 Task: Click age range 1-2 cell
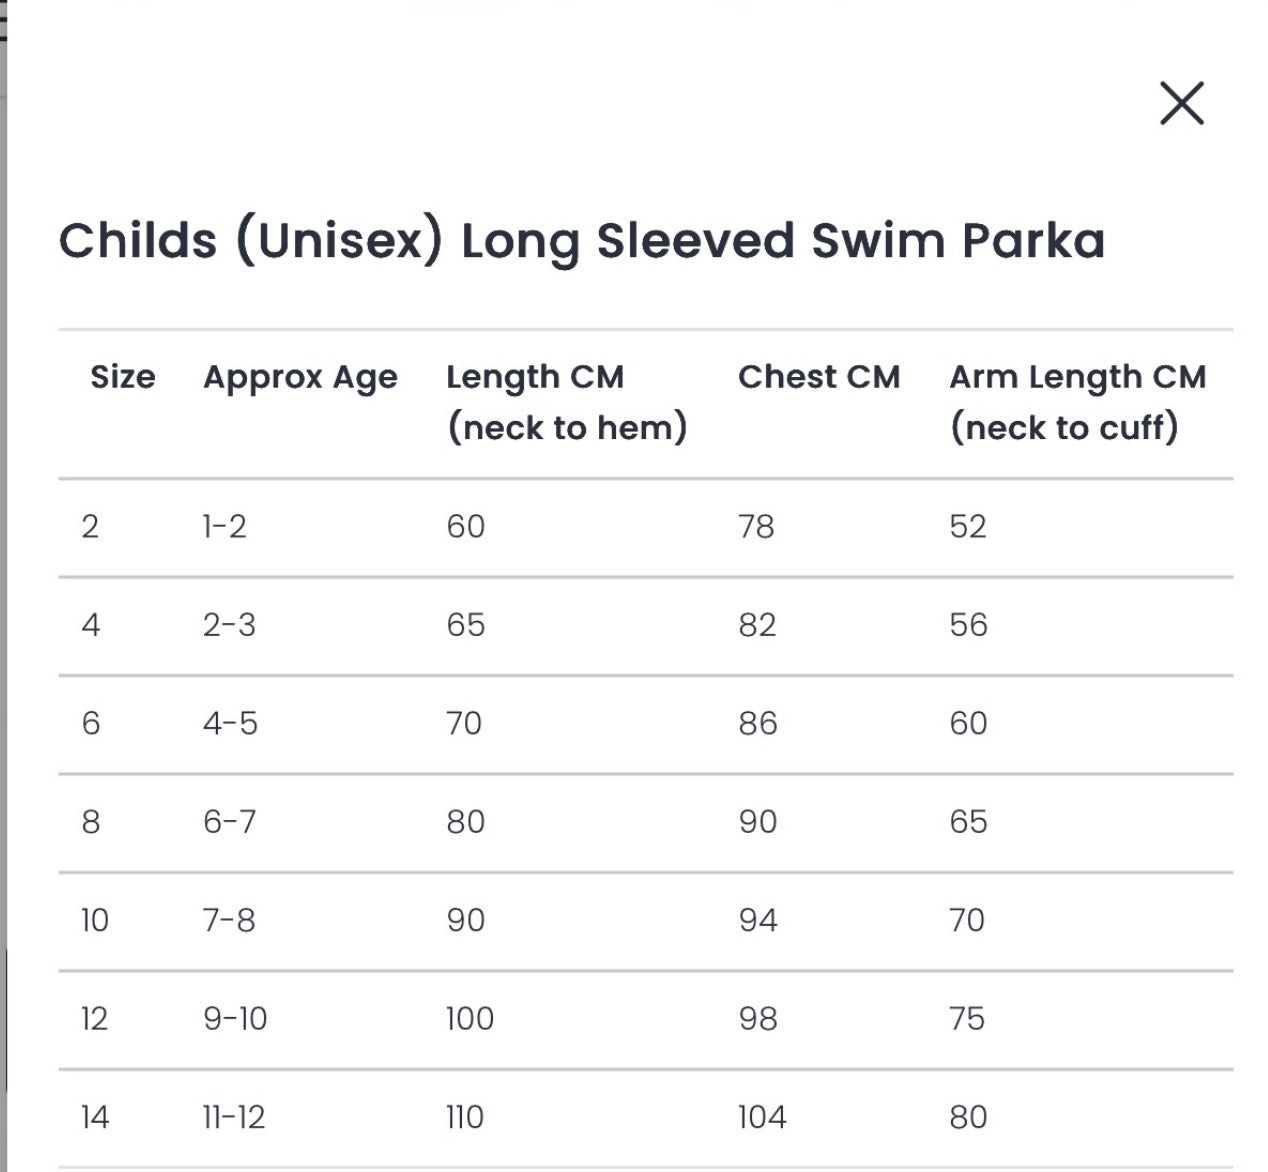tap(224, 526)
